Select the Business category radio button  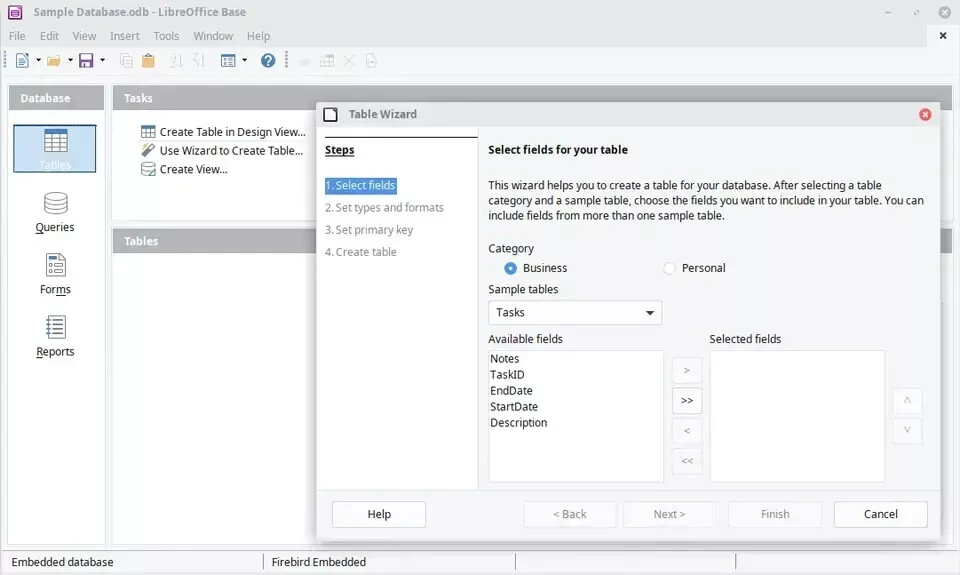click(x=510, y=268)
